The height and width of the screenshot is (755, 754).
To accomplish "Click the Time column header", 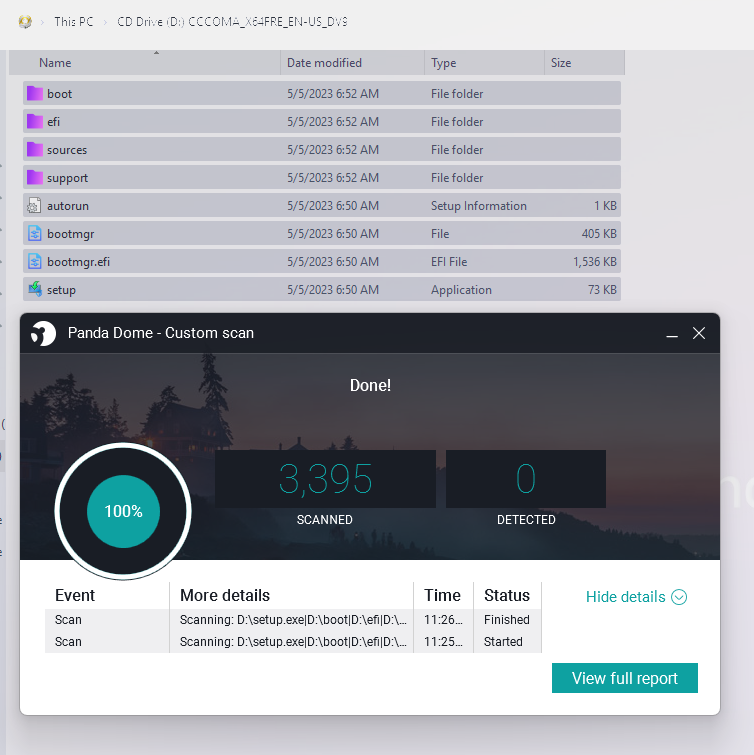I will (x=442, y=596).
